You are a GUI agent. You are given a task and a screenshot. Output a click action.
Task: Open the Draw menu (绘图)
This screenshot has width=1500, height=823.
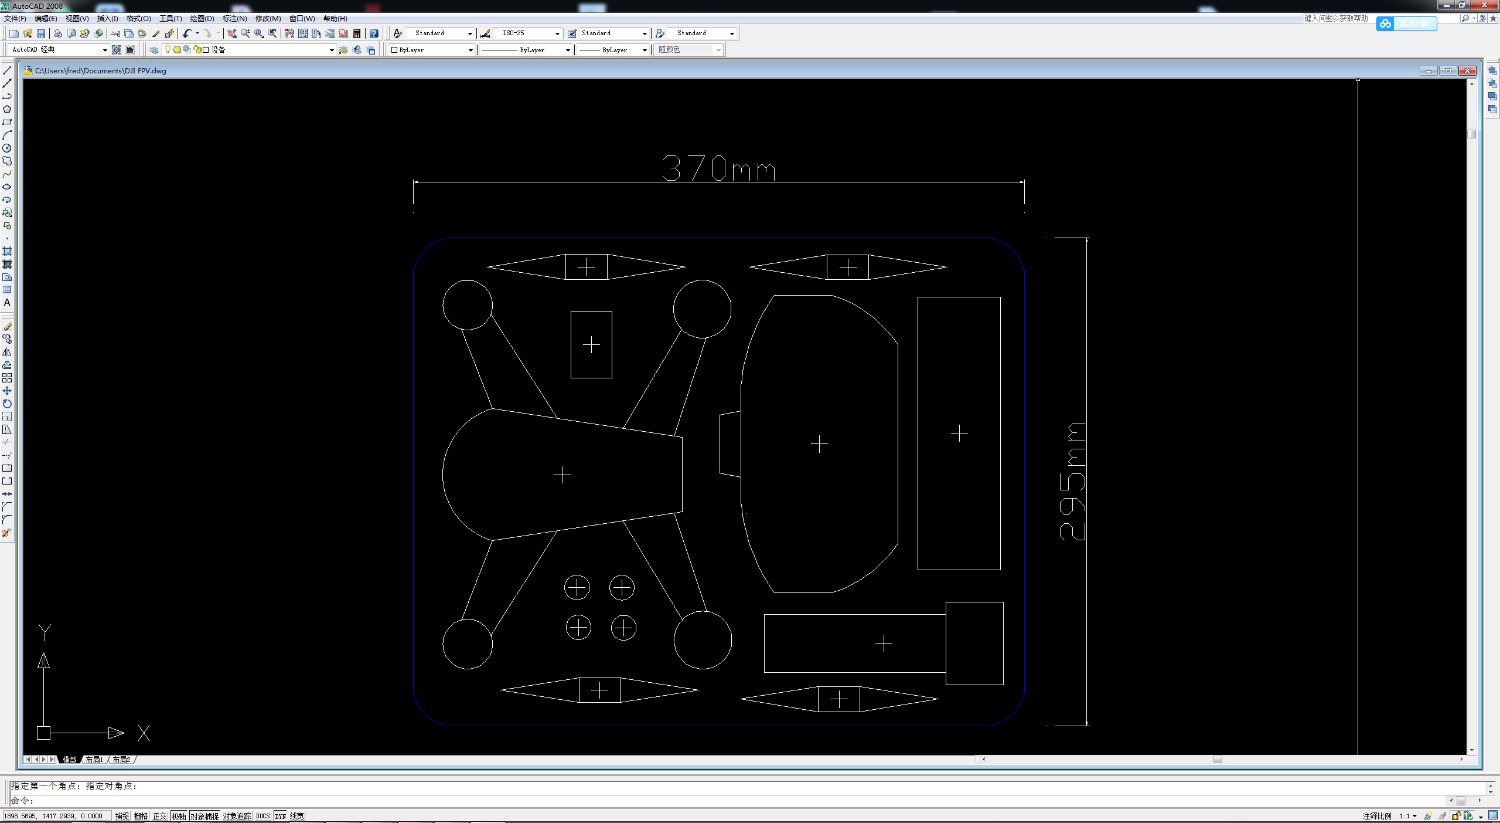(x=202, y=19)
